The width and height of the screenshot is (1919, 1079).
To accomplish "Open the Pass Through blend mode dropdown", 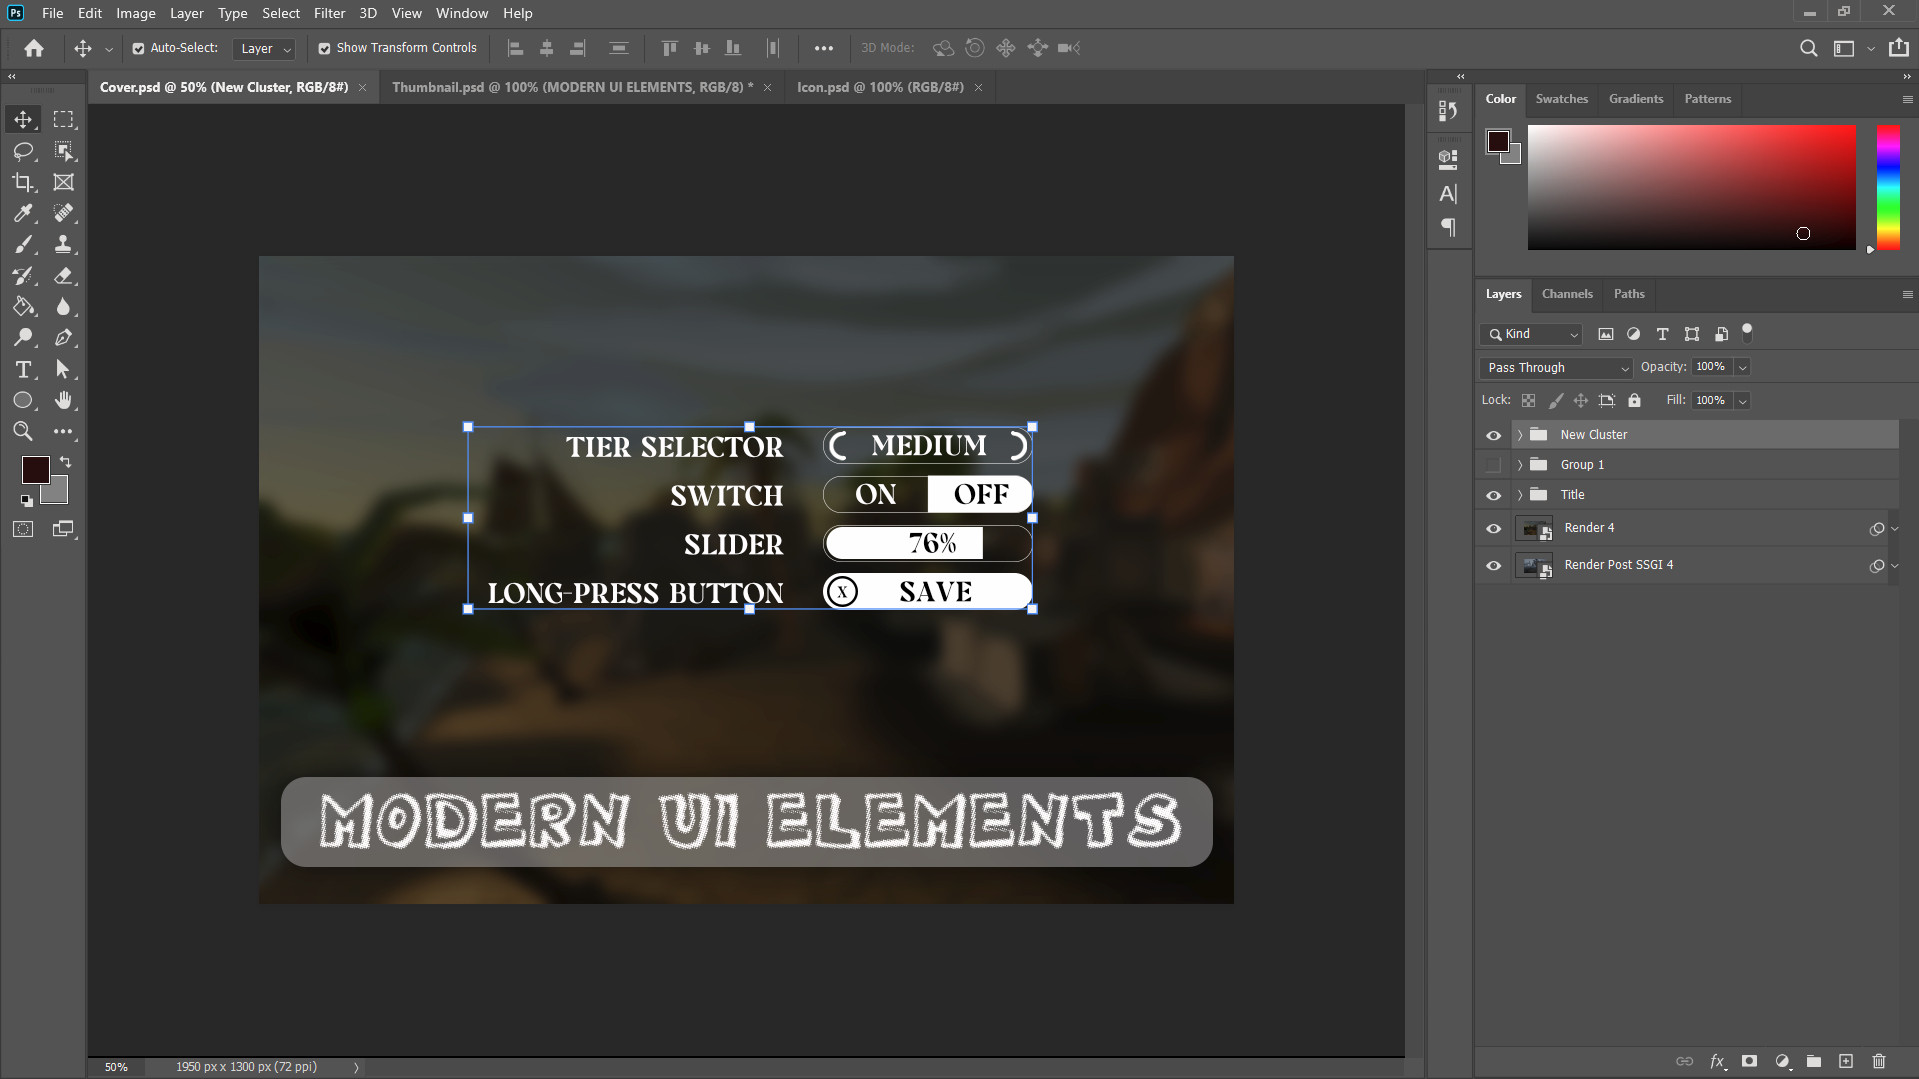I will (1556, 368).
